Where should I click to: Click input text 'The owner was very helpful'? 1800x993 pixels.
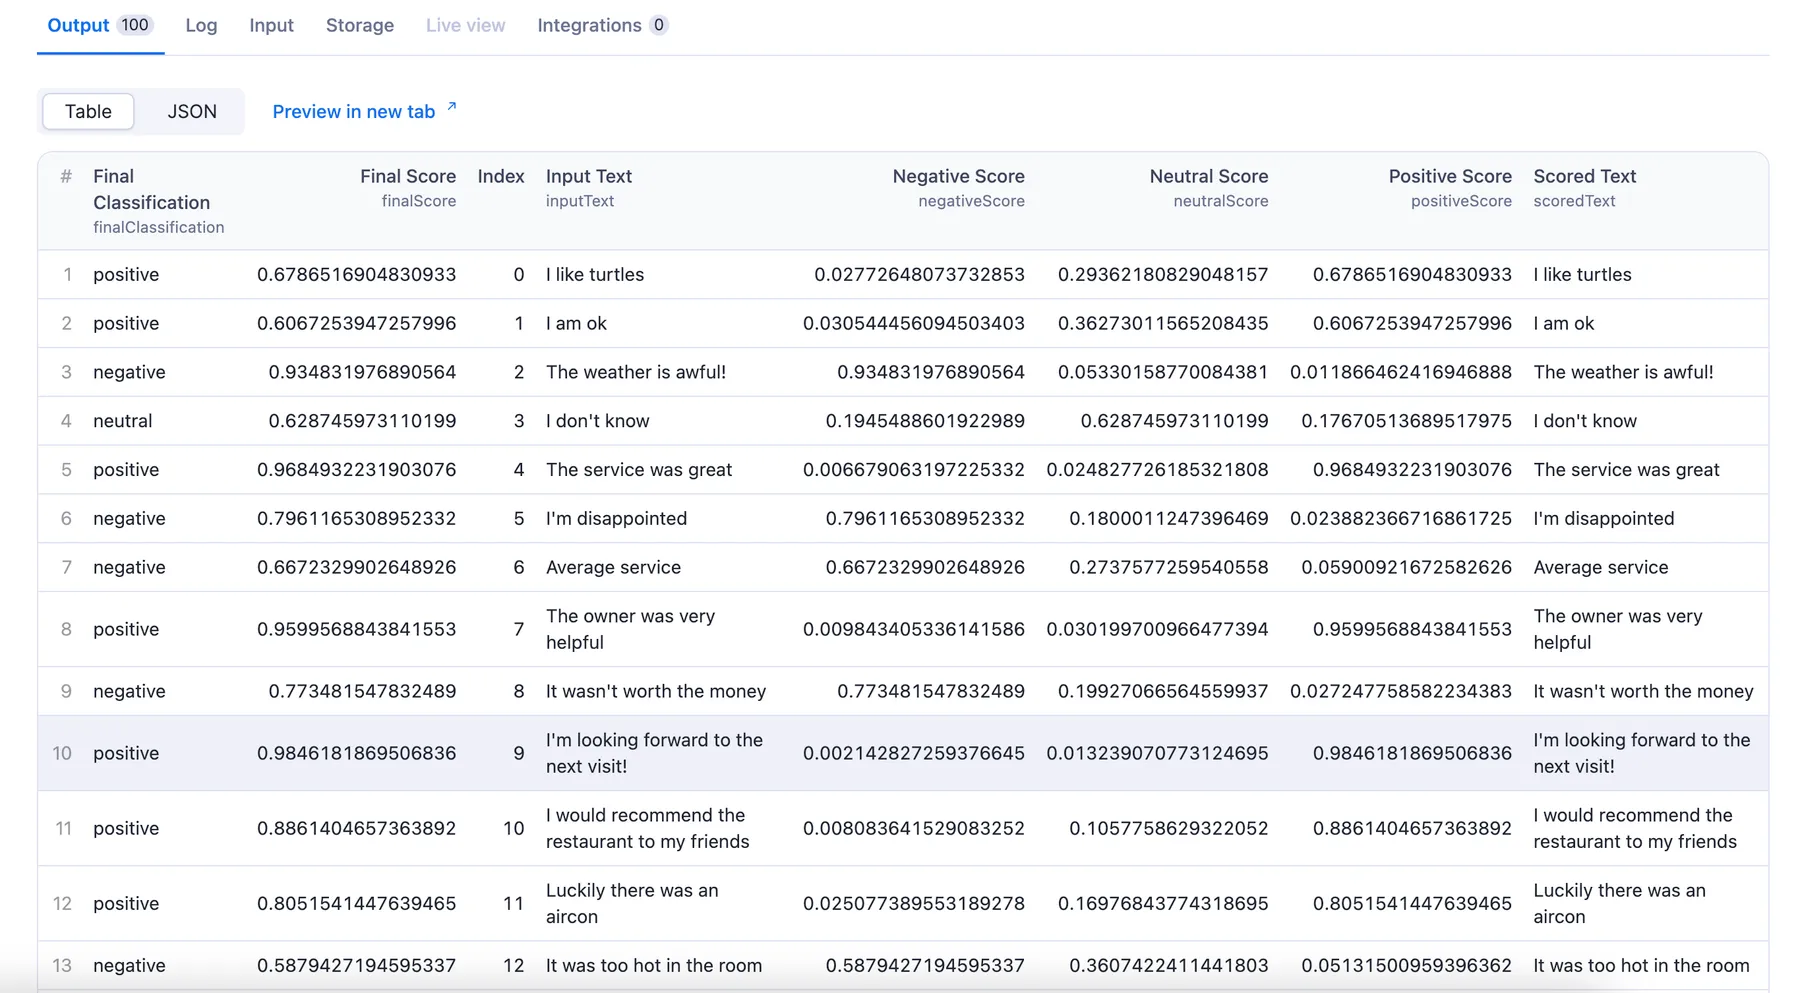[630, 629]
